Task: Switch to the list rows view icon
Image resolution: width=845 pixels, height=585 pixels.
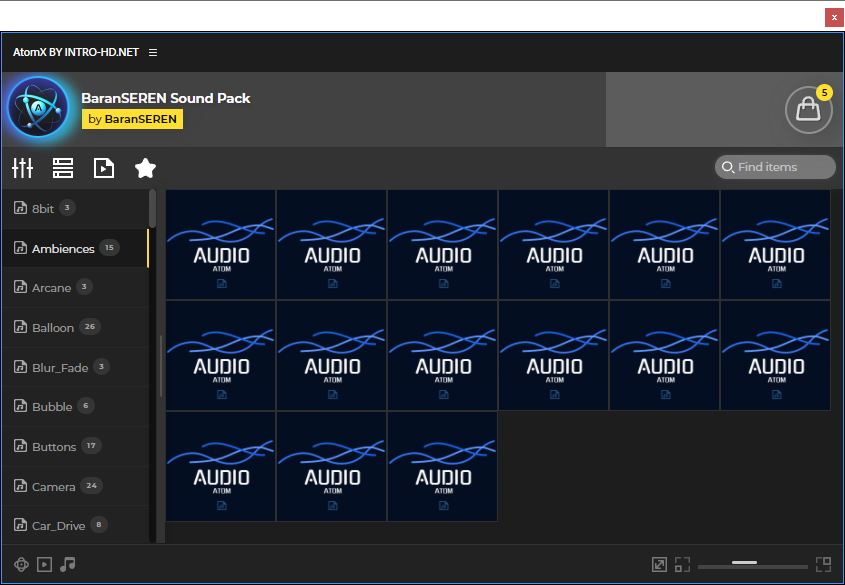Action: tap(63, 168)
